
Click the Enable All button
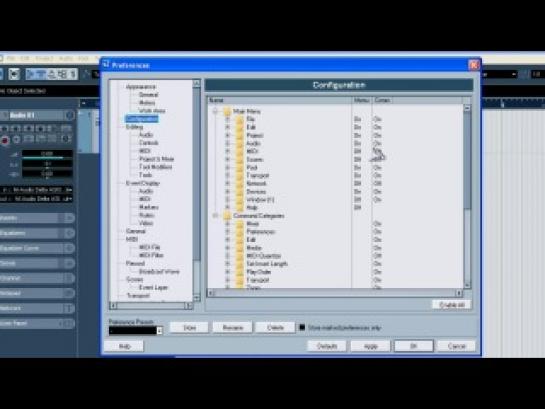click(x=452, y=305)
